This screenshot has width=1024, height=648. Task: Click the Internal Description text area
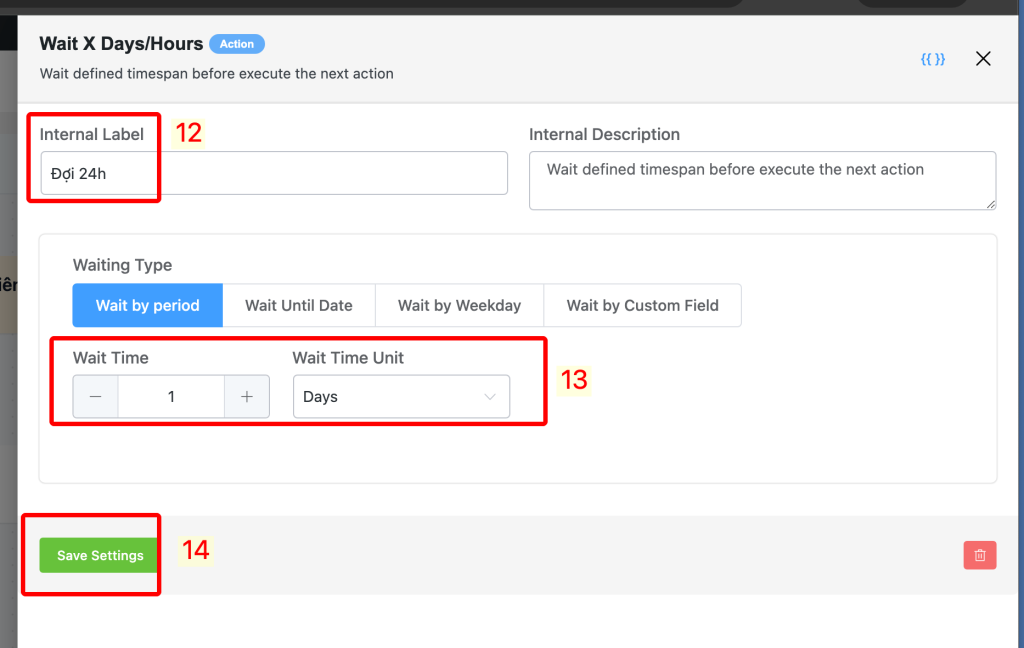pyautogui.click(x=762, y=180)
